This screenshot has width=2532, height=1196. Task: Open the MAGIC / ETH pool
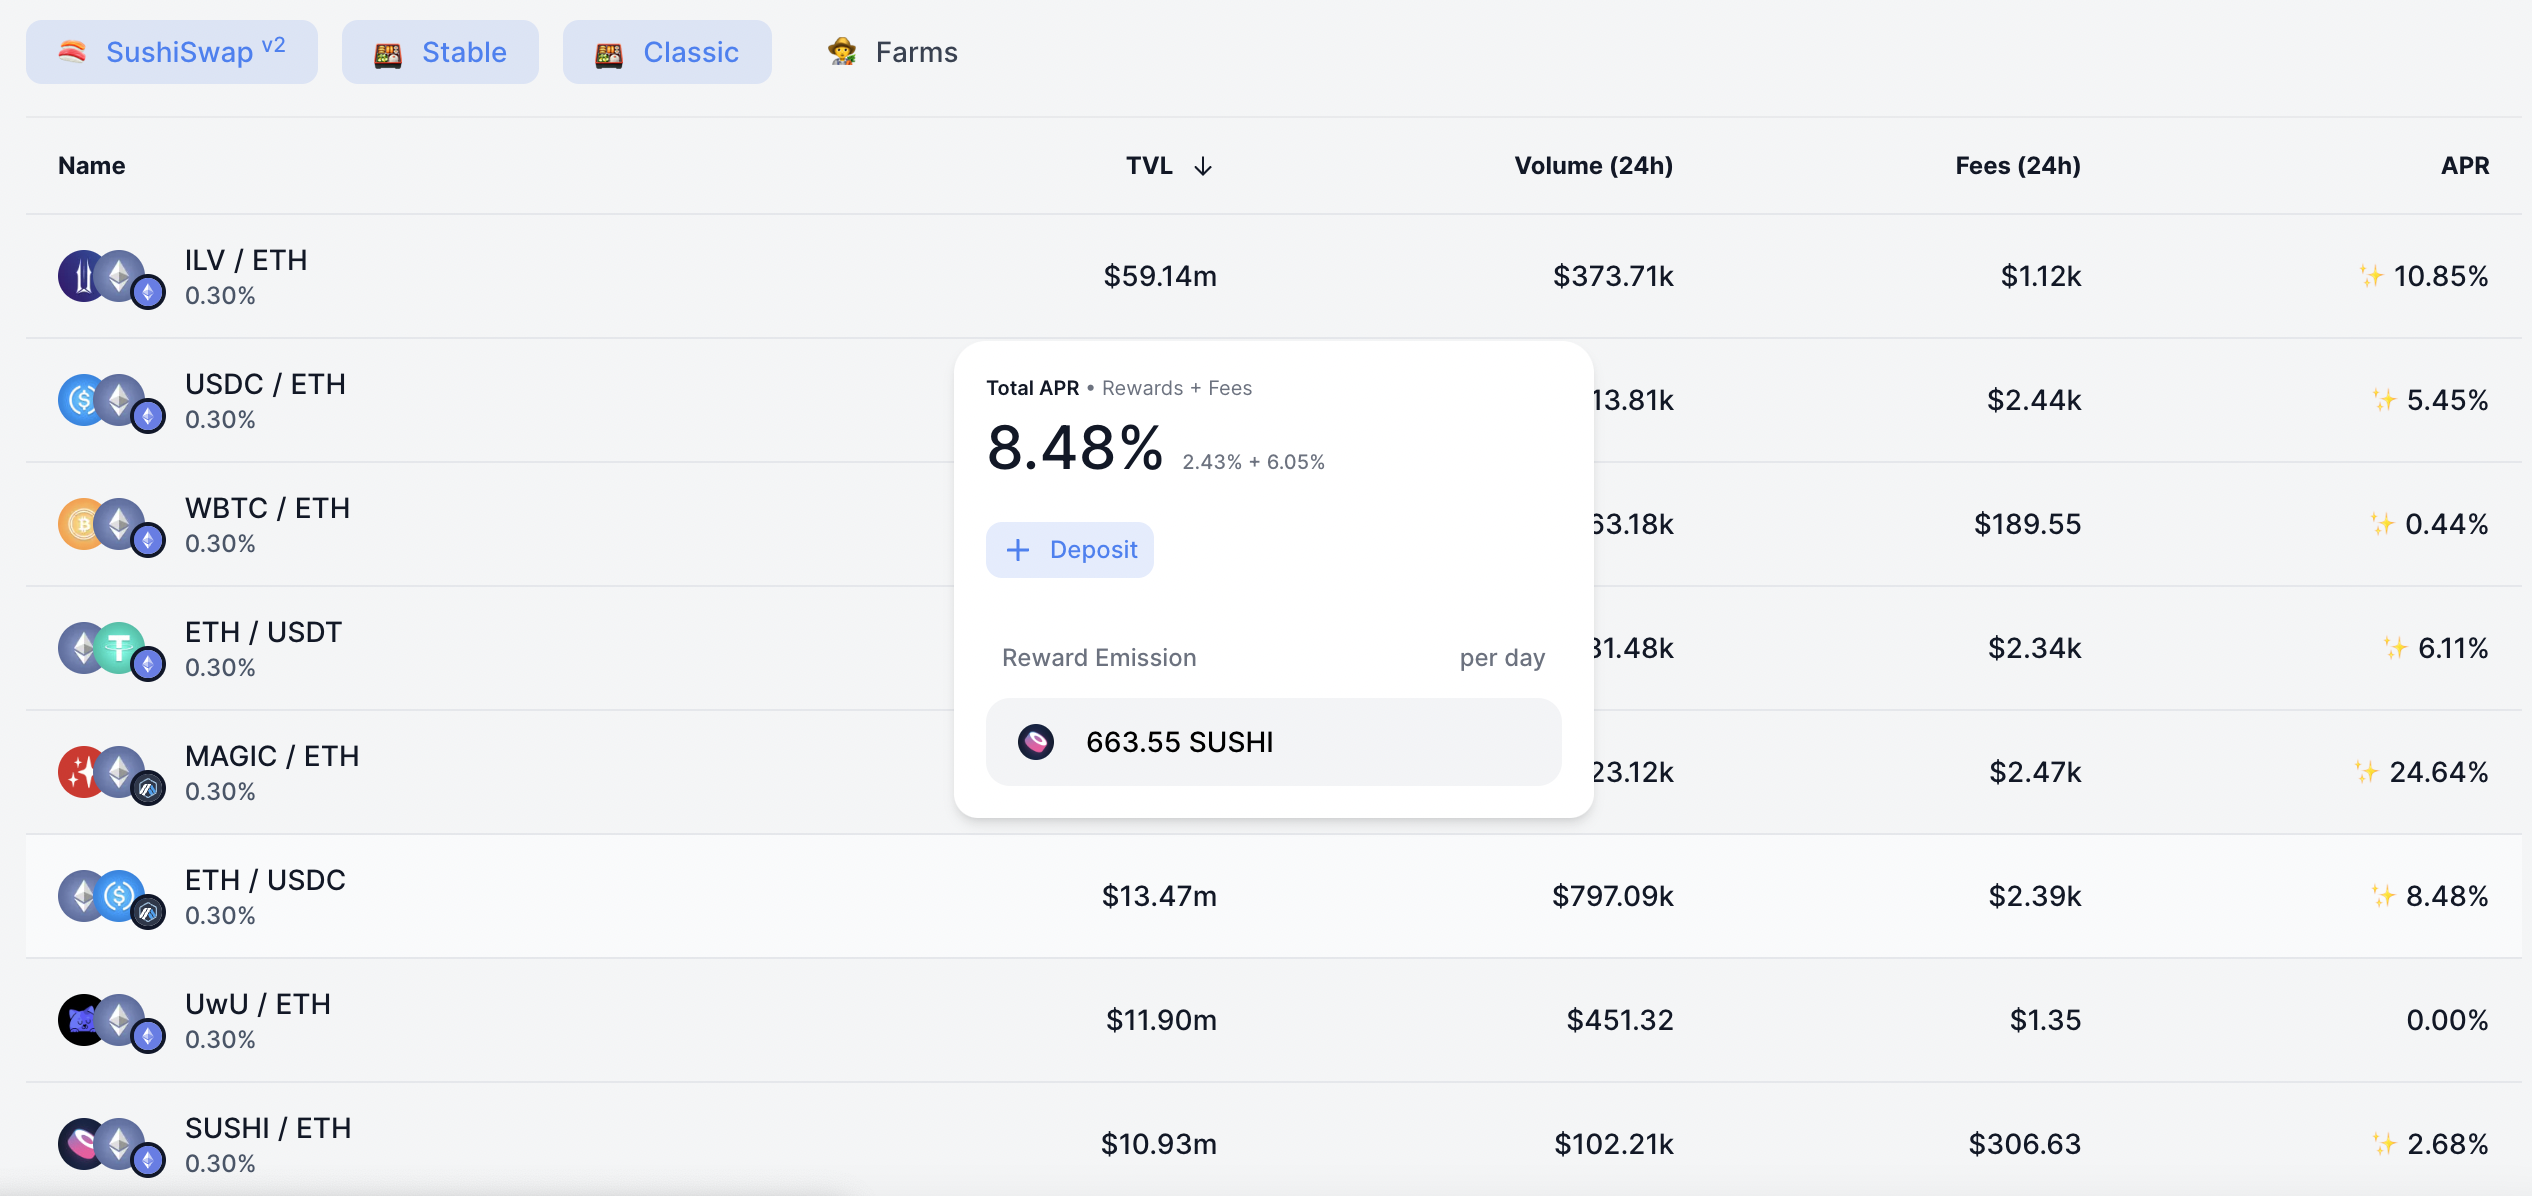(x=1274, y=772)
